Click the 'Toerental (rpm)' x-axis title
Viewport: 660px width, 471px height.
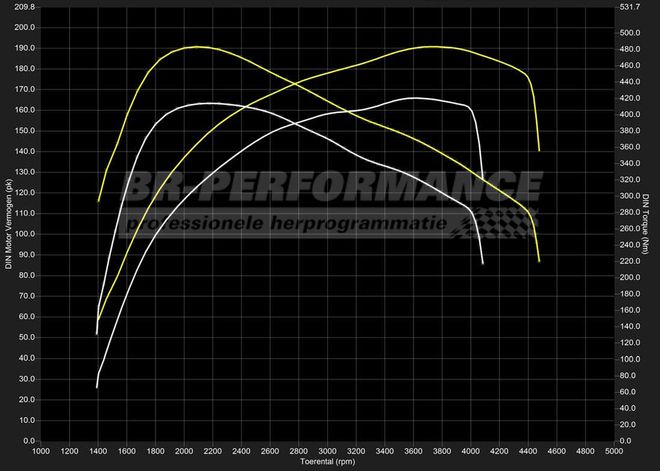click(x=327, y=463)
